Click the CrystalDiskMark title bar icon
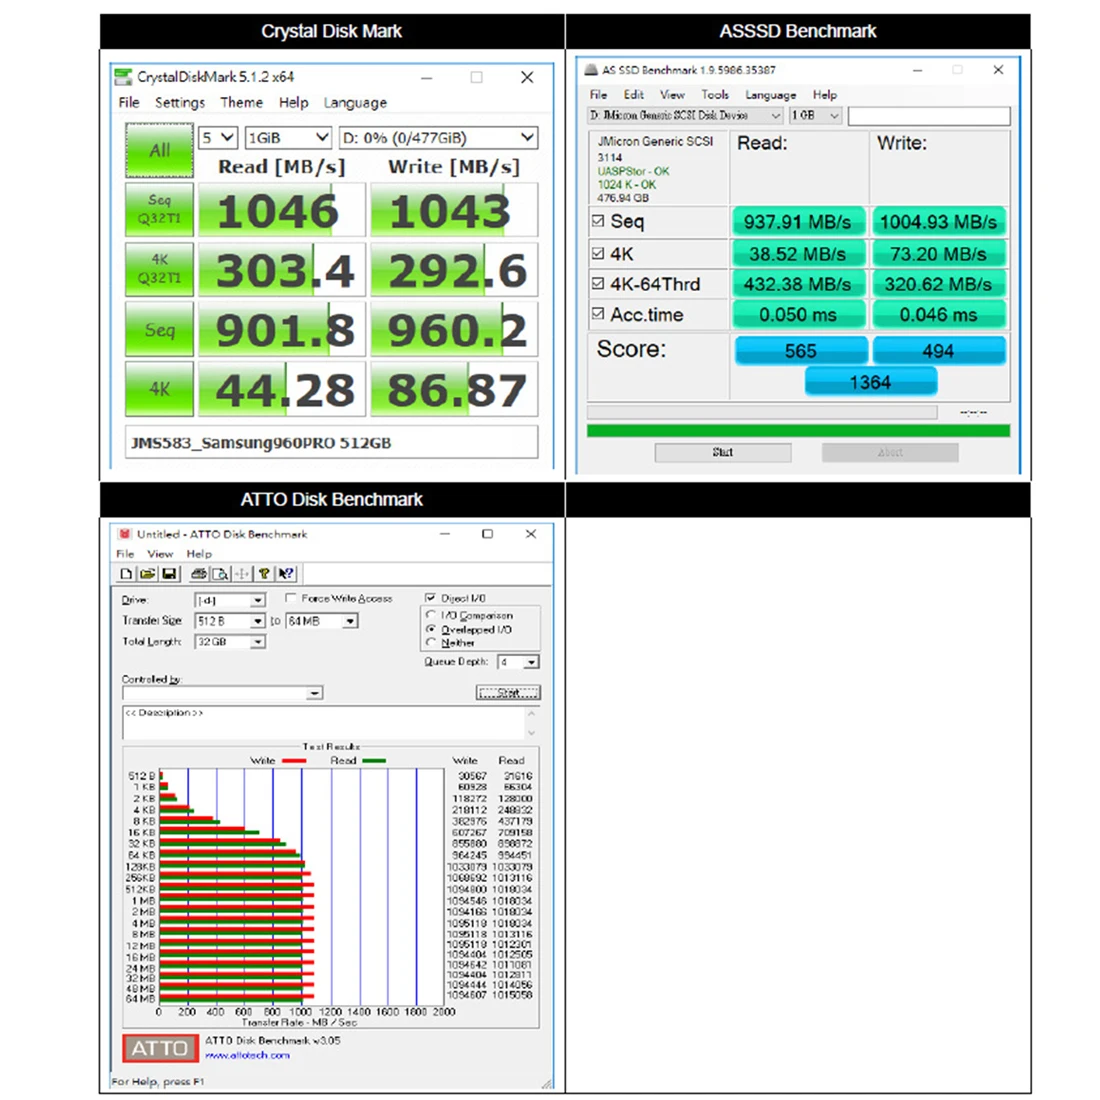The width and height of the screenshot is (1100, 1100). pos(123,76)
